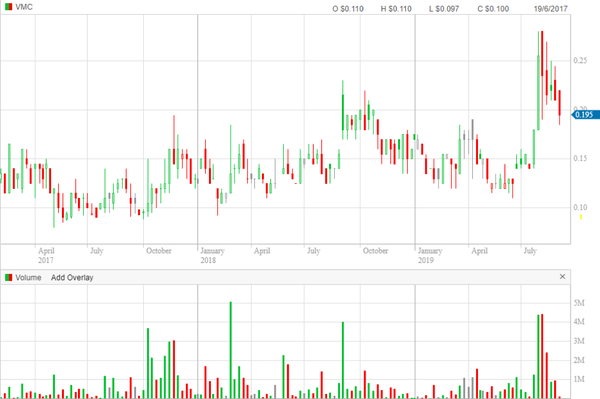
Task: Click the Add Overlay link
Action: coord(72,277)
